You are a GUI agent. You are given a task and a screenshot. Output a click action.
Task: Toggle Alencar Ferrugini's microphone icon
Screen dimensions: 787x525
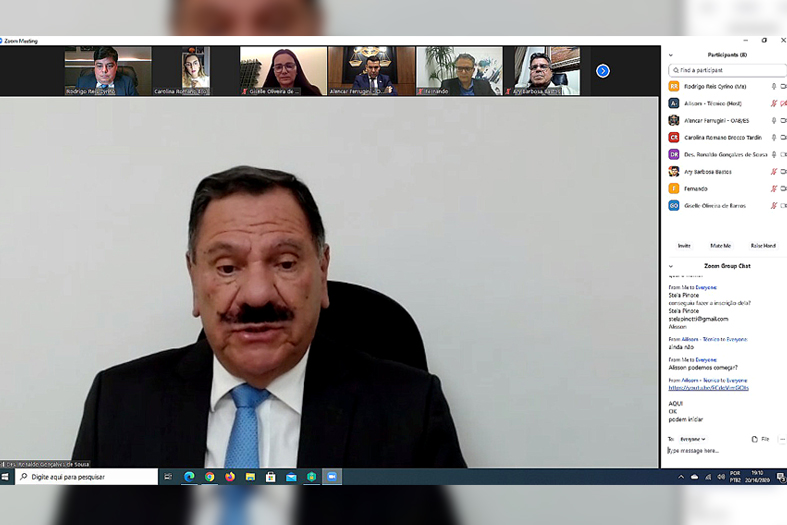(x=774, y=120)
